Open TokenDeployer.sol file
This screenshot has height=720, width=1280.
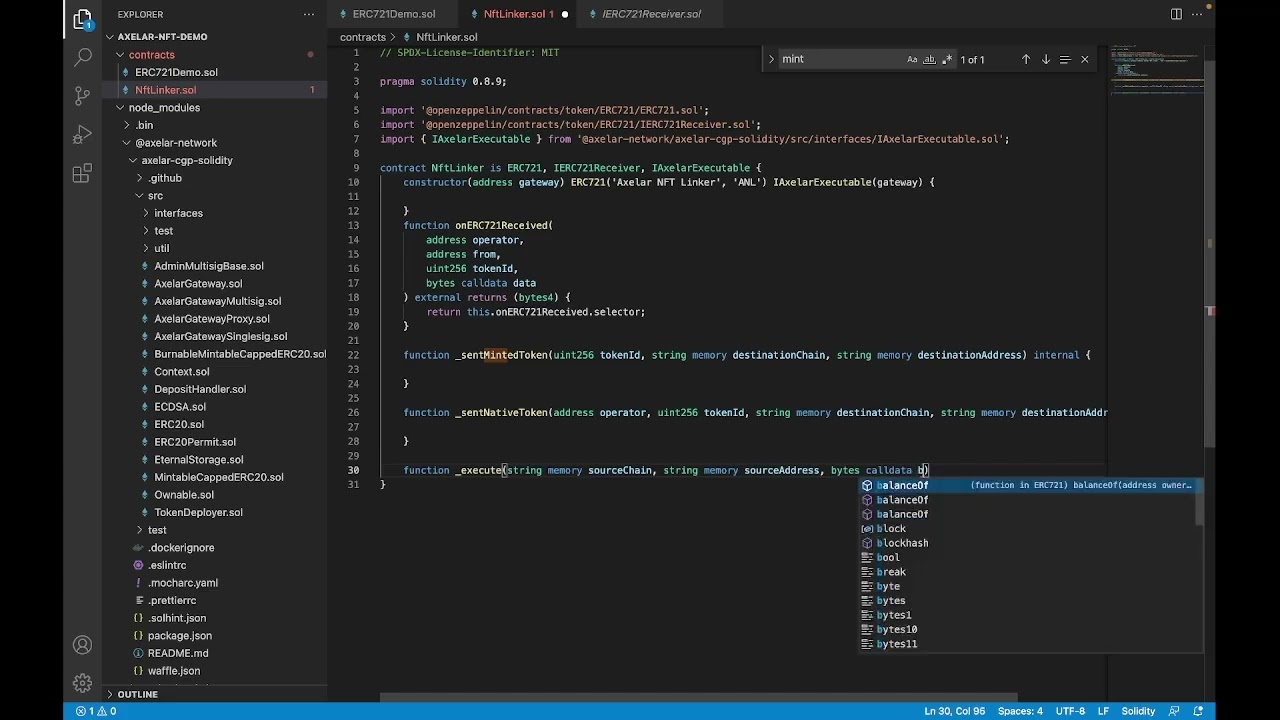pyautogui.click(x=198, y=512)
